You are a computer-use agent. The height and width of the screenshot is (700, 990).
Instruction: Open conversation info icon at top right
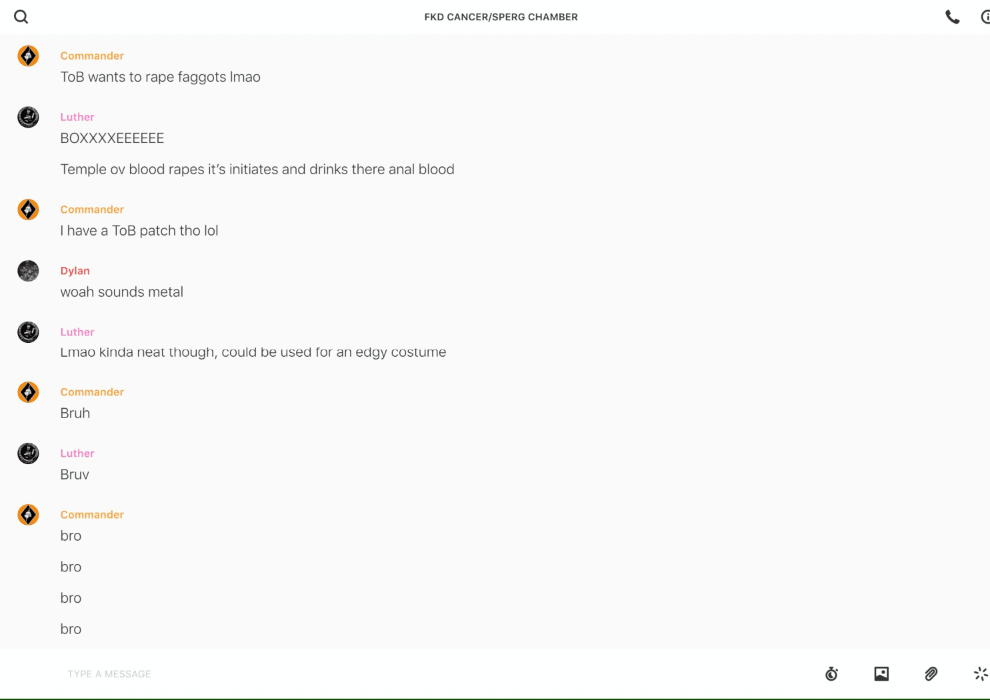985,17
